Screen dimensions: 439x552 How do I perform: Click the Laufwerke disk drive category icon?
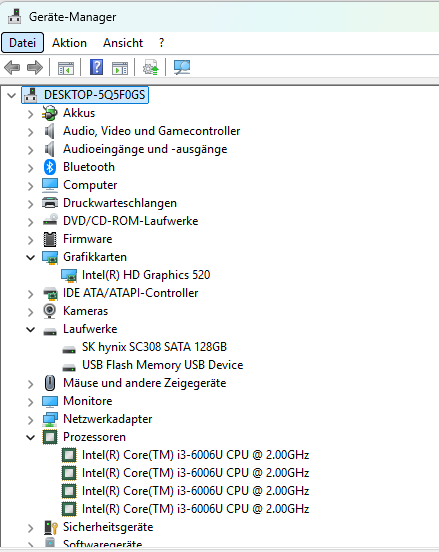point(50,331)
